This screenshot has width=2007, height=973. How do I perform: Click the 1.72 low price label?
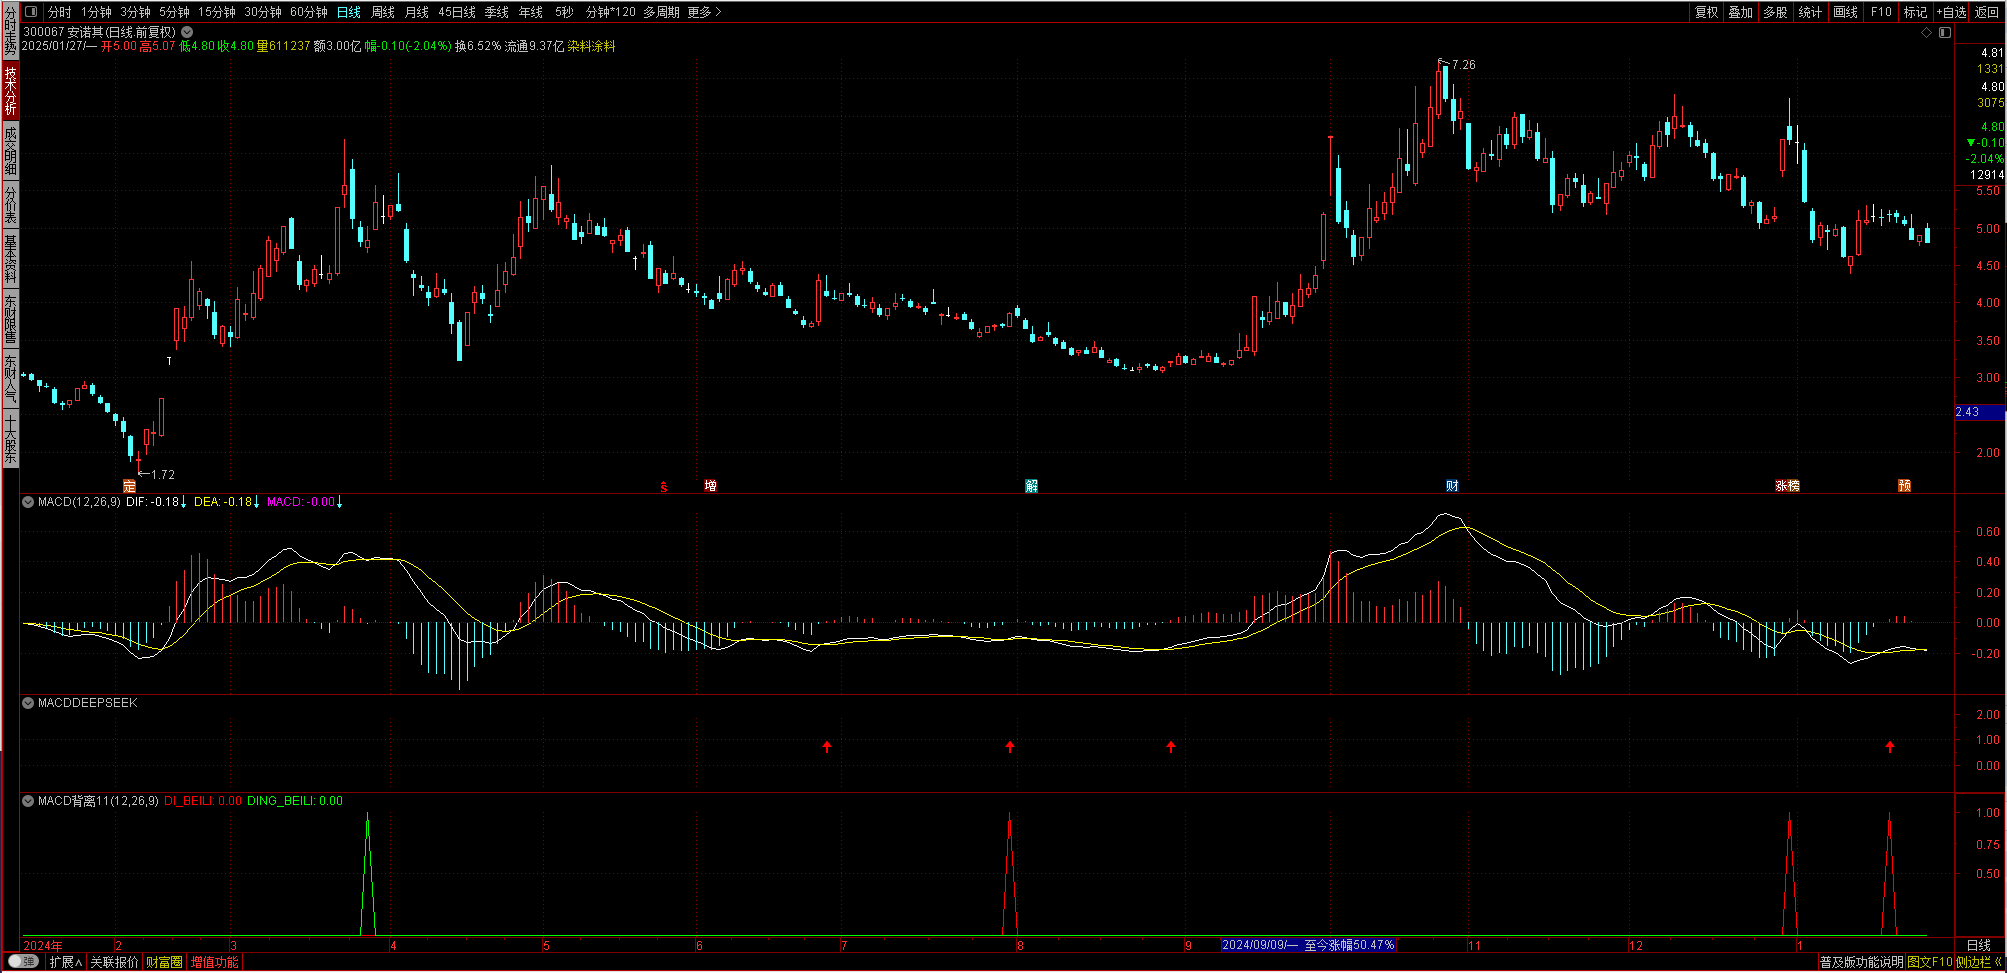[162, 475]
